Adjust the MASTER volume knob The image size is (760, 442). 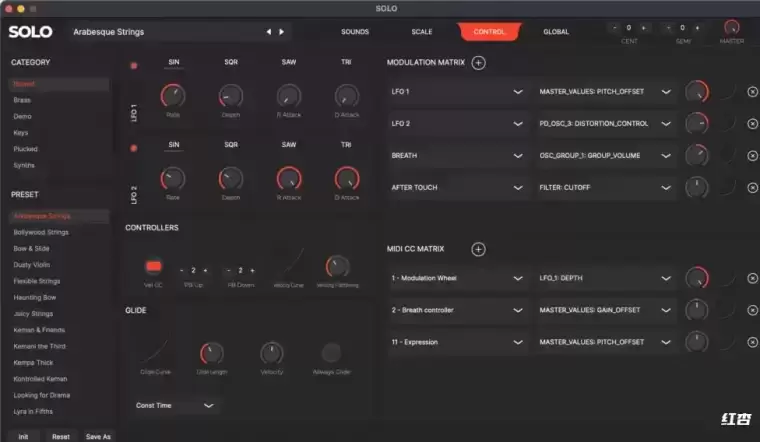click(x=731, y=27)
